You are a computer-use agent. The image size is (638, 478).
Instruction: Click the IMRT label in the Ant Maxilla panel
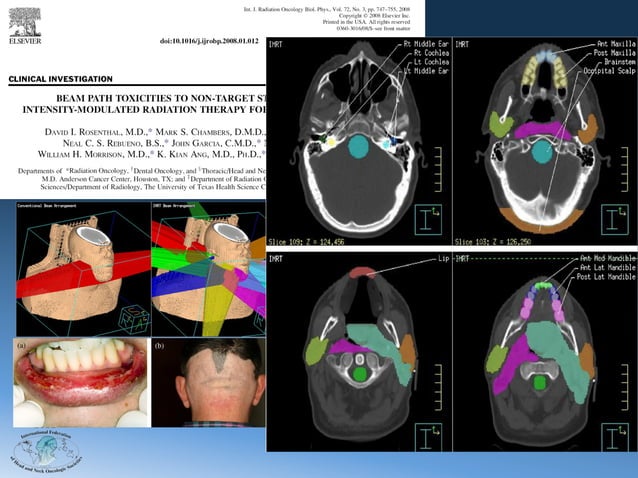462,44
